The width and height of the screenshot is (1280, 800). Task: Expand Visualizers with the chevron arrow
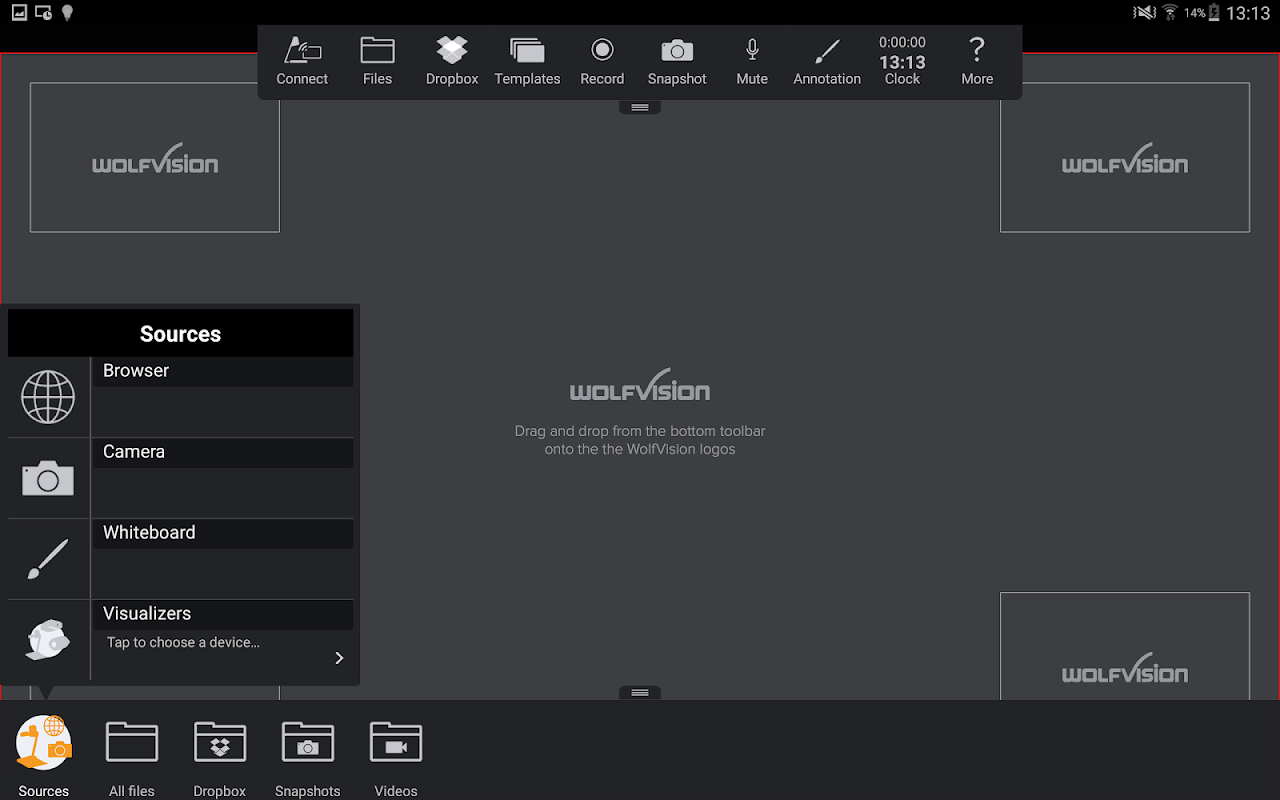pos(339,658)
